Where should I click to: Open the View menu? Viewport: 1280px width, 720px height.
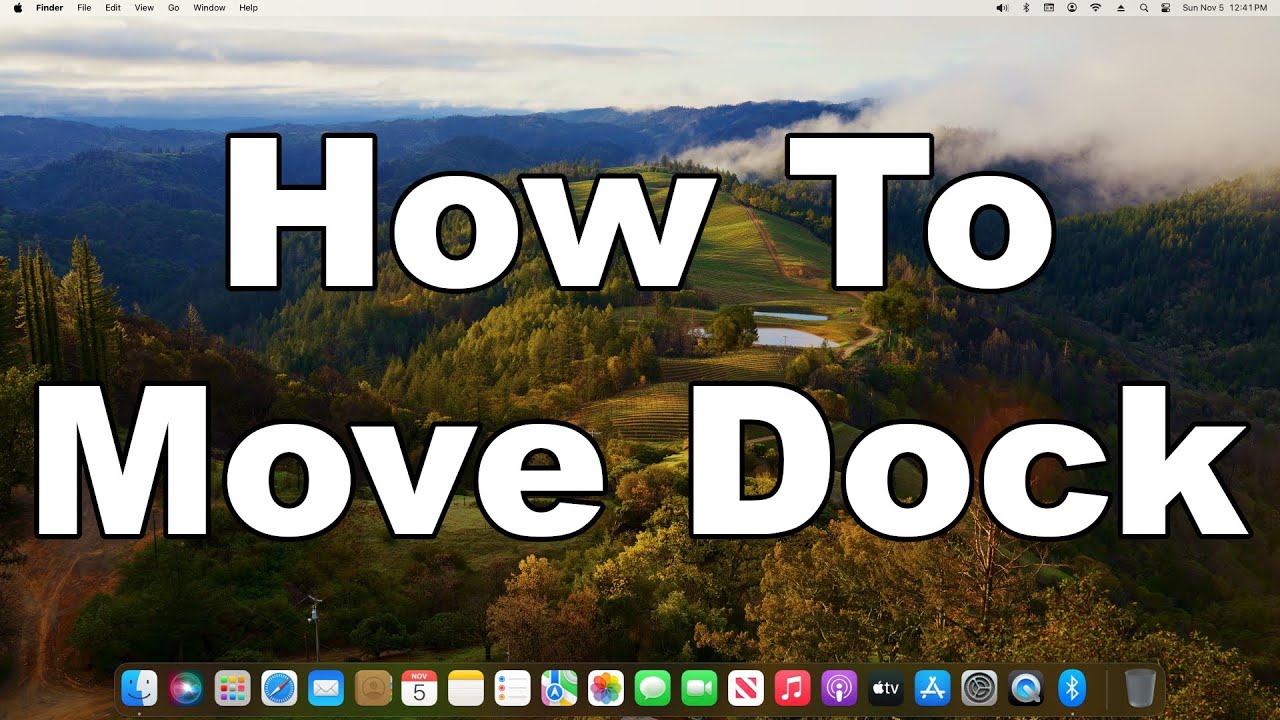tap(144, 7)
